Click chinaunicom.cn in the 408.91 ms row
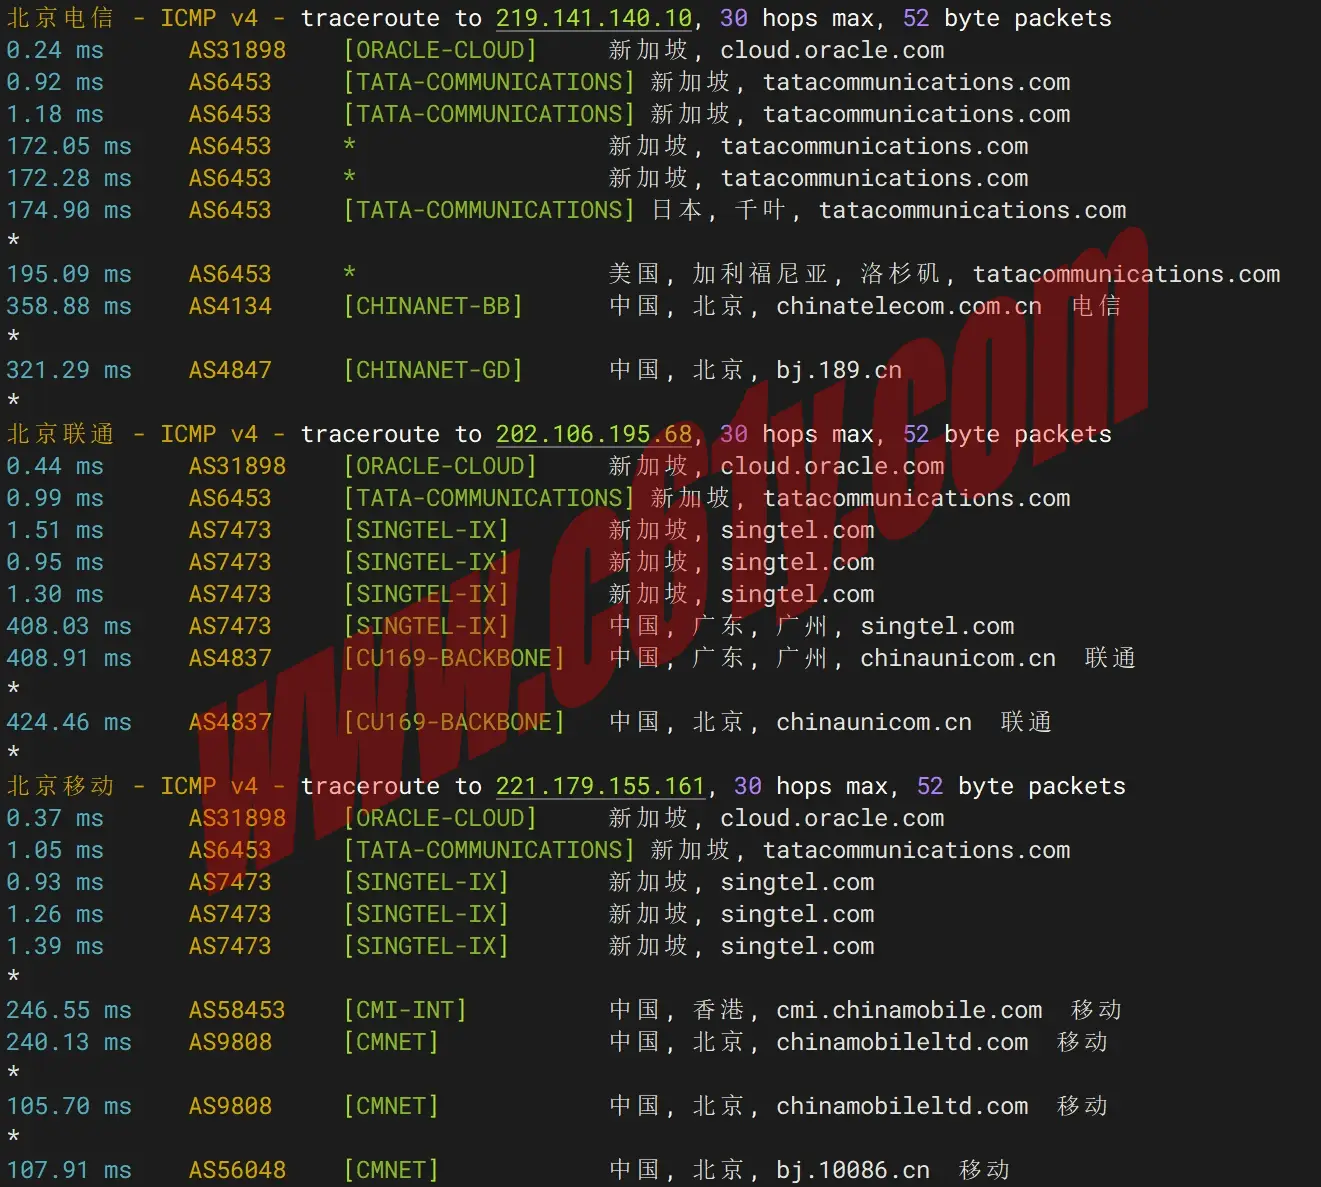 coord(958,658)
